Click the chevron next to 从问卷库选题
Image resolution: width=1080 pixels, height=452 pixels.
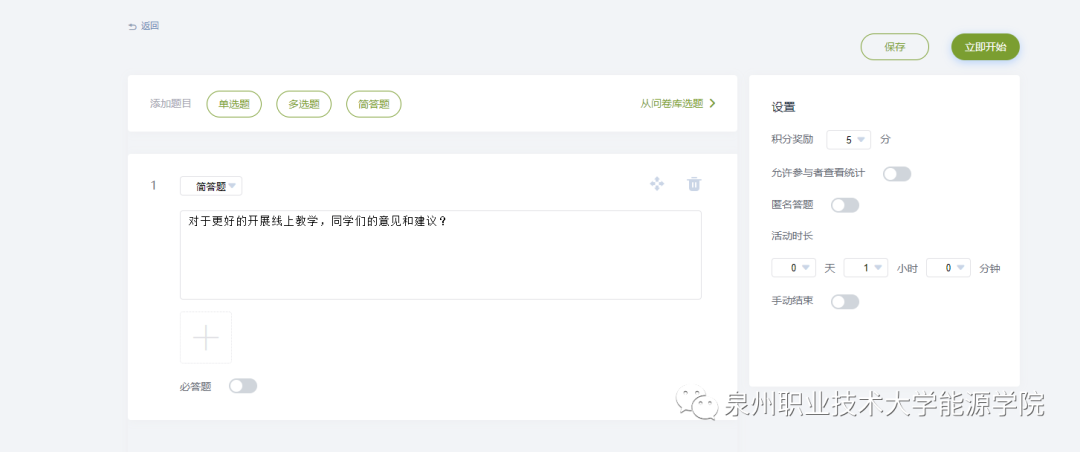click(x=712, y=103)
